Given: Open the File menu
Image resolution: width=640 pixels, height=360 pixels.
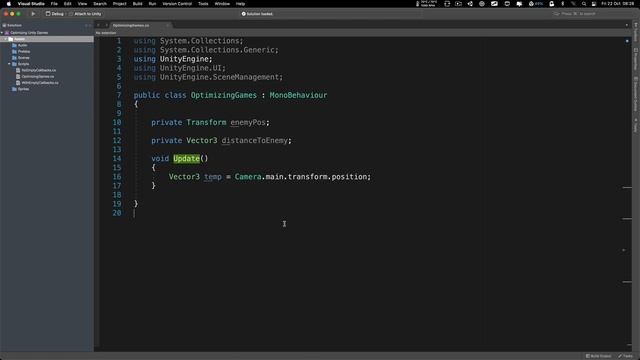Looking at the screenshot, I should click(54, 4).
